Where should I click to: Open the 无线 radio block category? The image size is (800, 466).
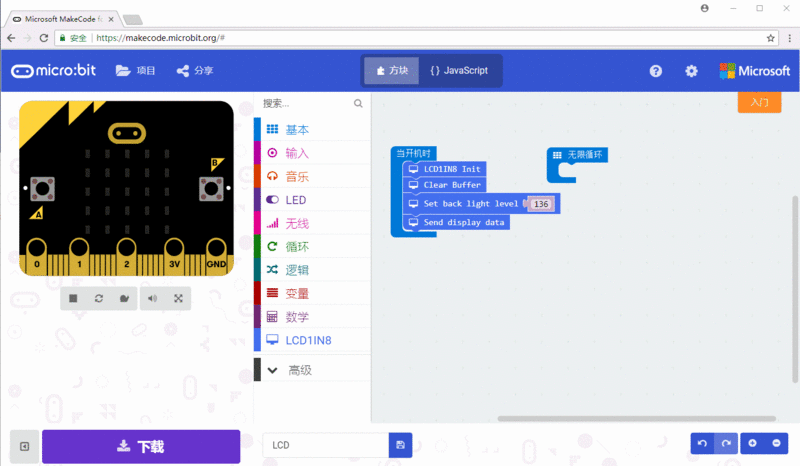(x=312, y=223)
